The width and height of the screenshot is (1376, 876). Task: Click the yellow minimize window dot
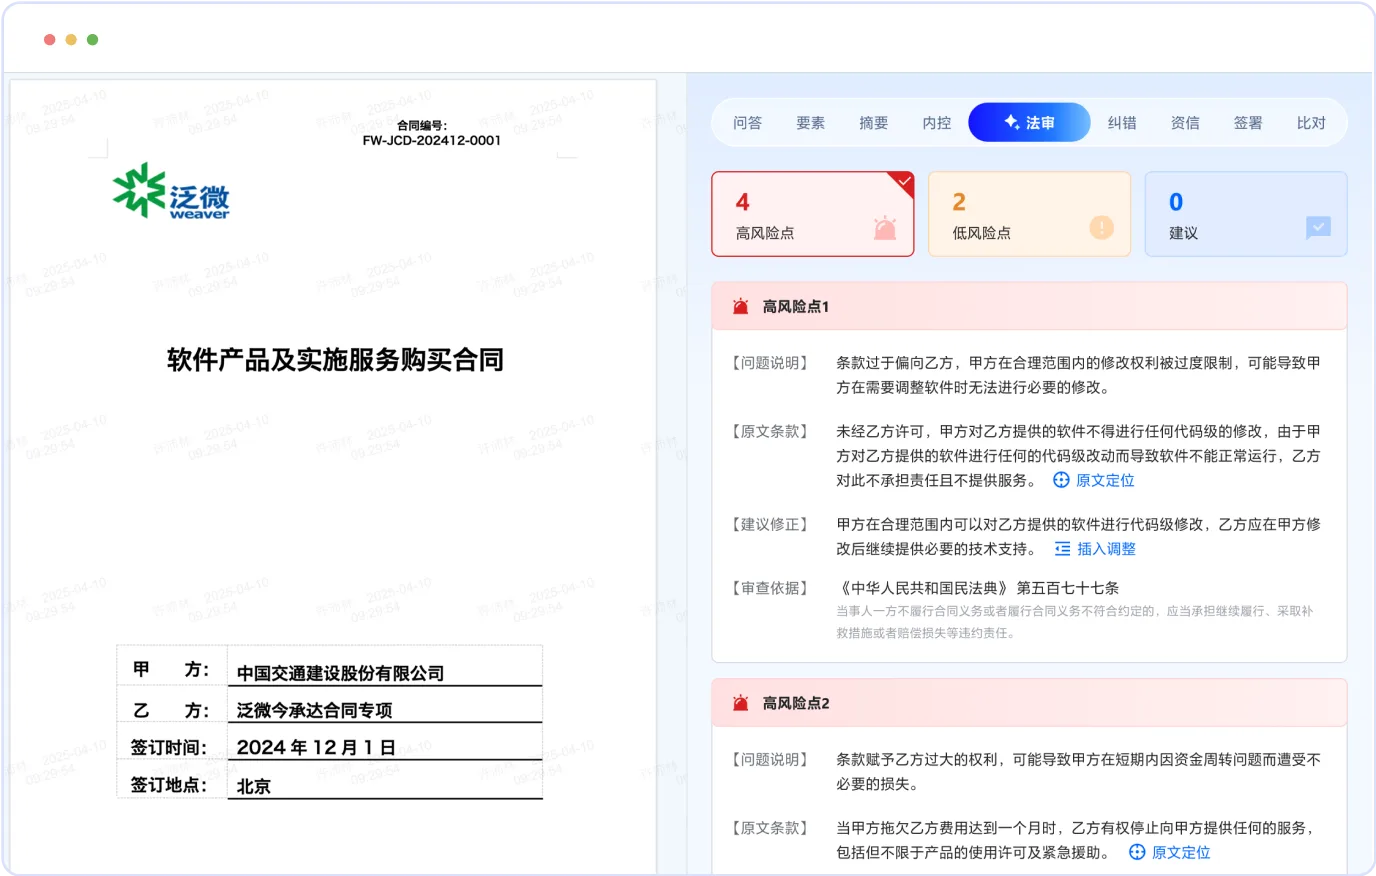pos(71,40)
